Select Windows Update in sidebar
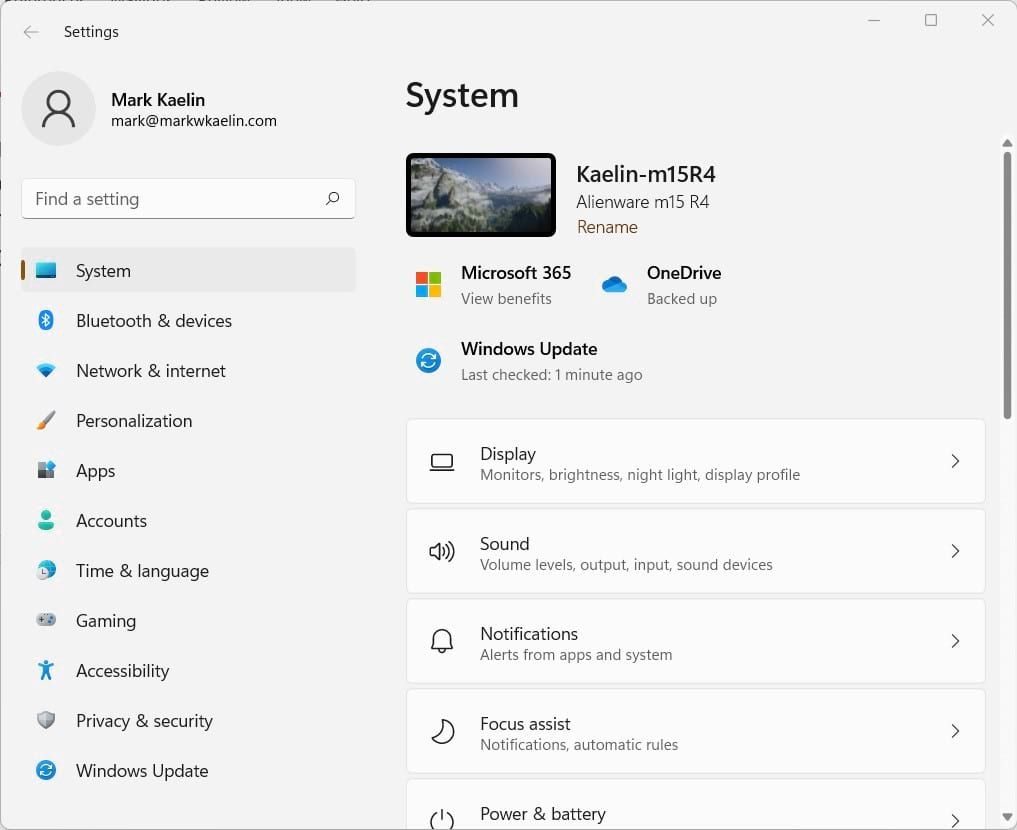 tap(142, 771)
